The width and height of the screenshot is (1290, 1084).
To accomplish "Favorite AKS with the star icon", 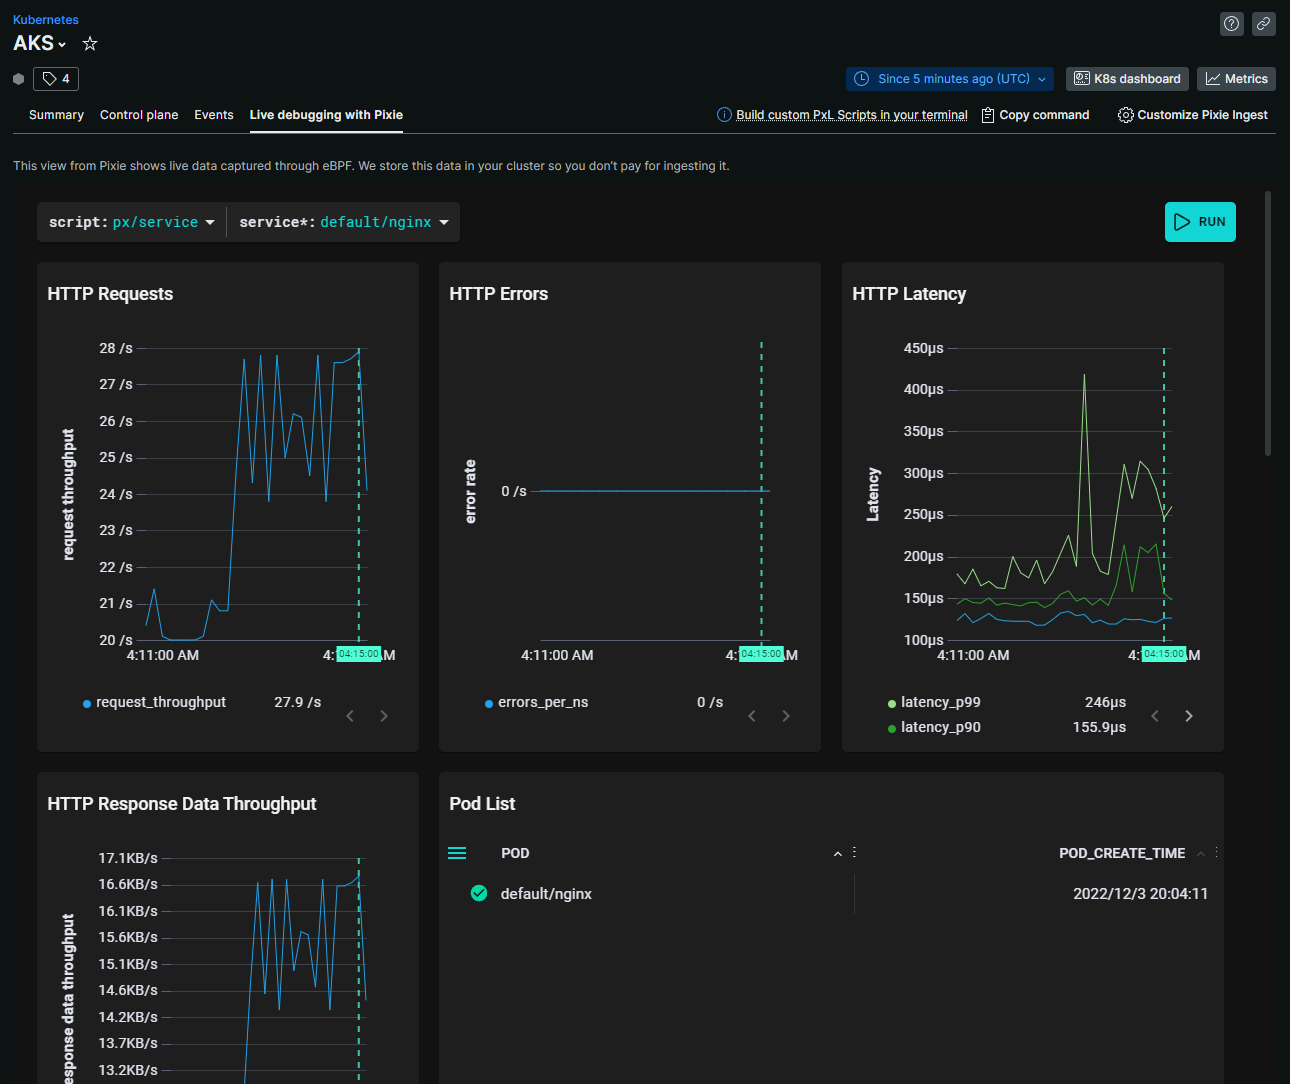I will click(90, 43).
